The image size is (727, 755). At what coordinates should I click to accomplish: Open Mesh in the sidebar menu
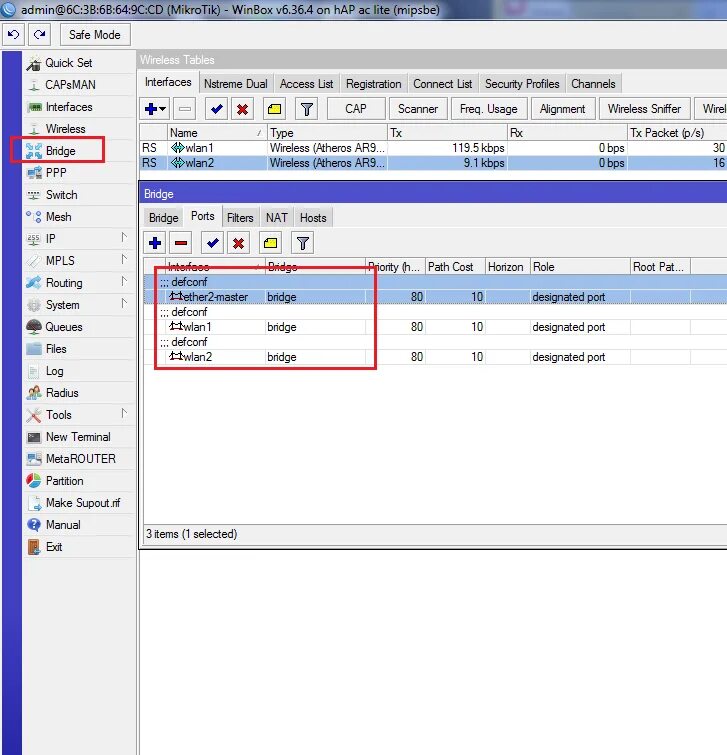pos(58,217)
